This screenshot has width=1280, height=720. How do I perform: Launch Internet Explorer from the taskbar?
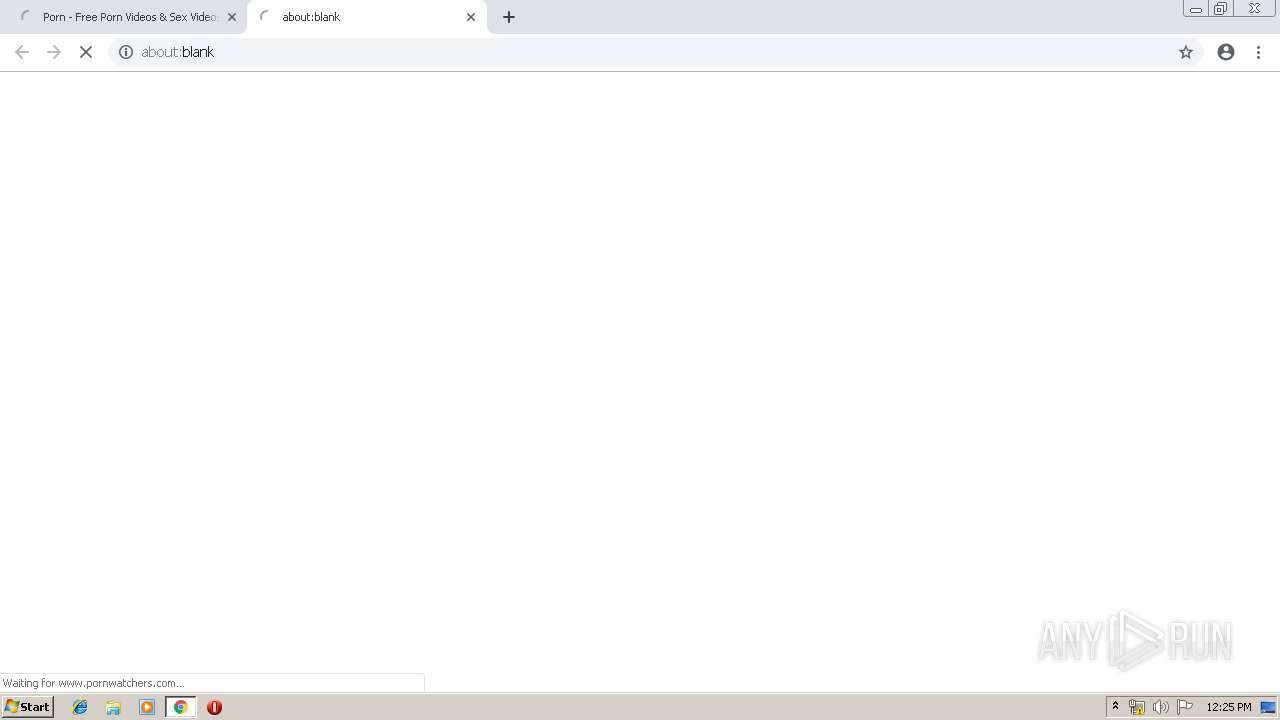click(x=80, y=707)
